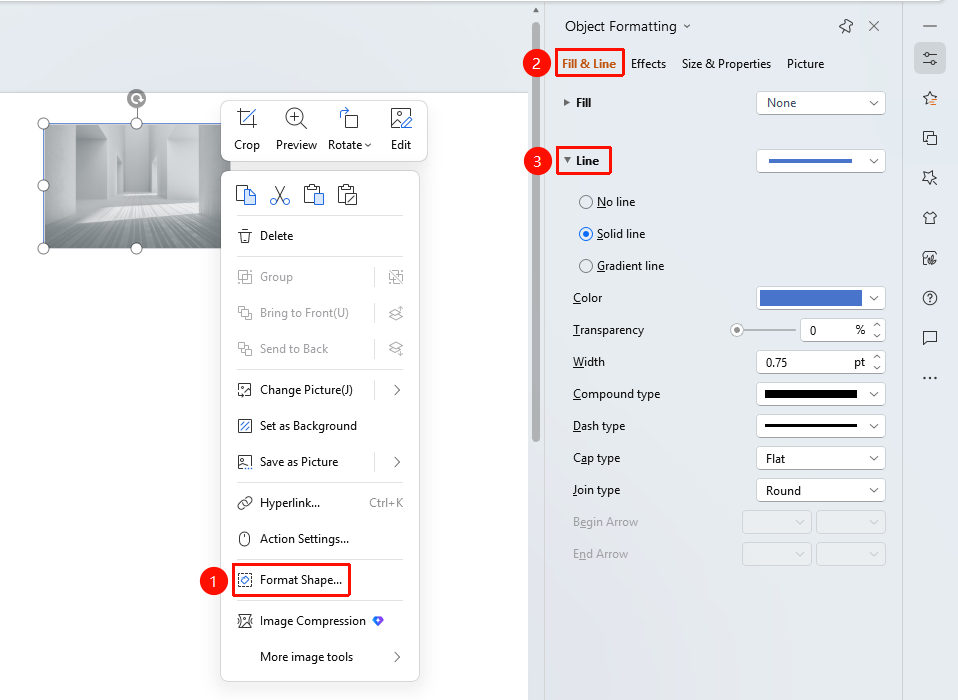Viewport: 958px width, 700px height.
Task: Switch to the Effects tab
Action: coord(648,64)
